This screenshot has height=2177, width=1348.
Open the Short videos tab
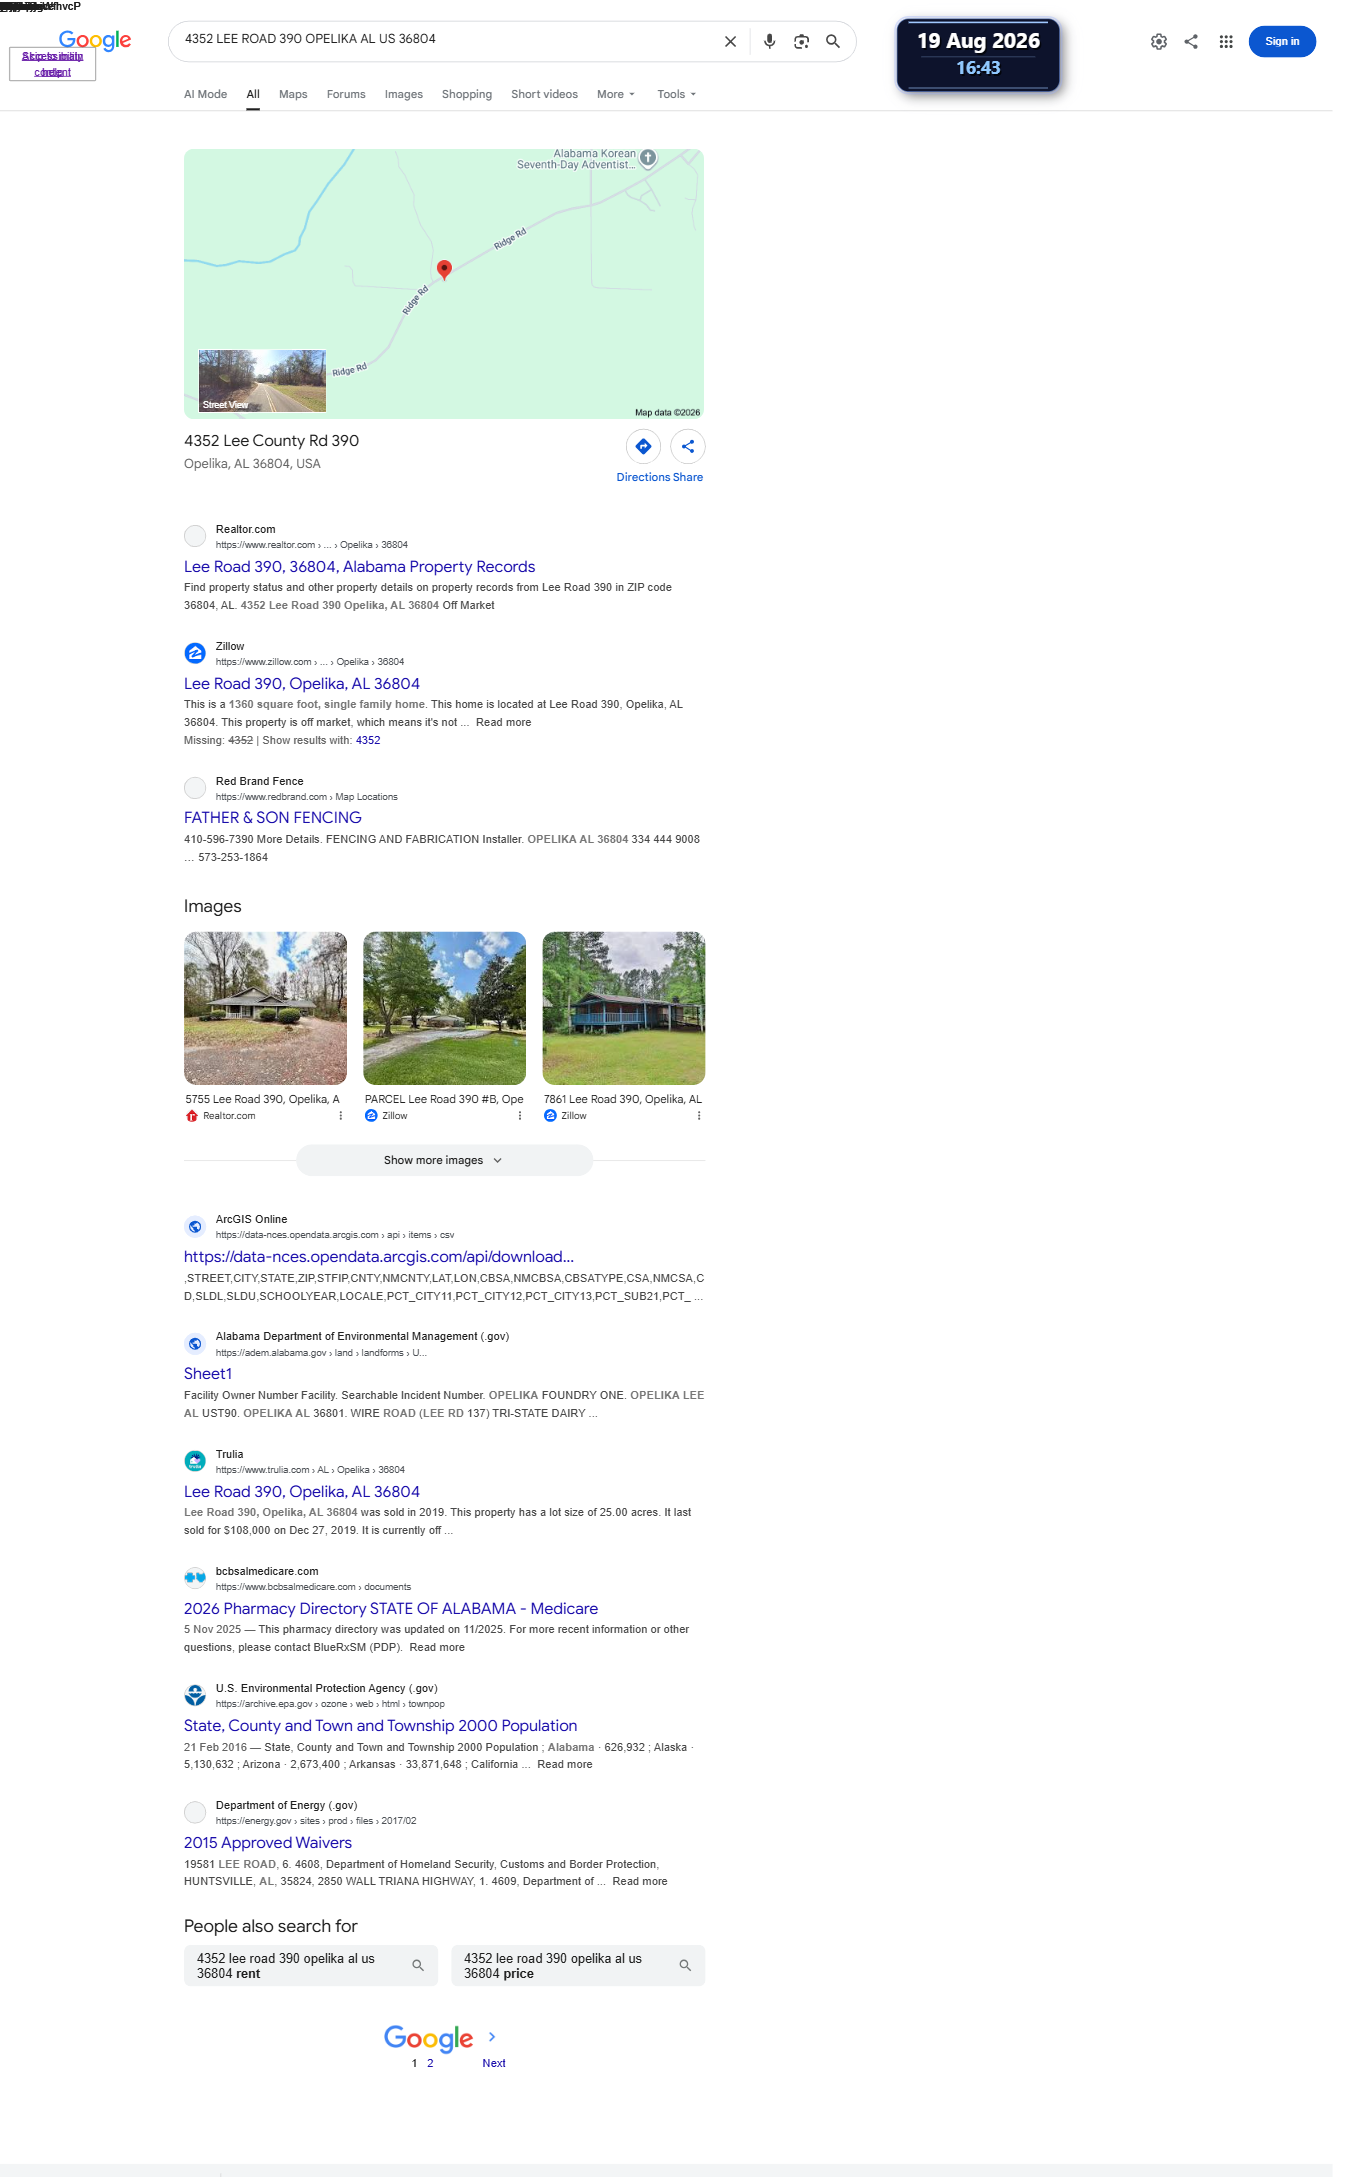544,94
